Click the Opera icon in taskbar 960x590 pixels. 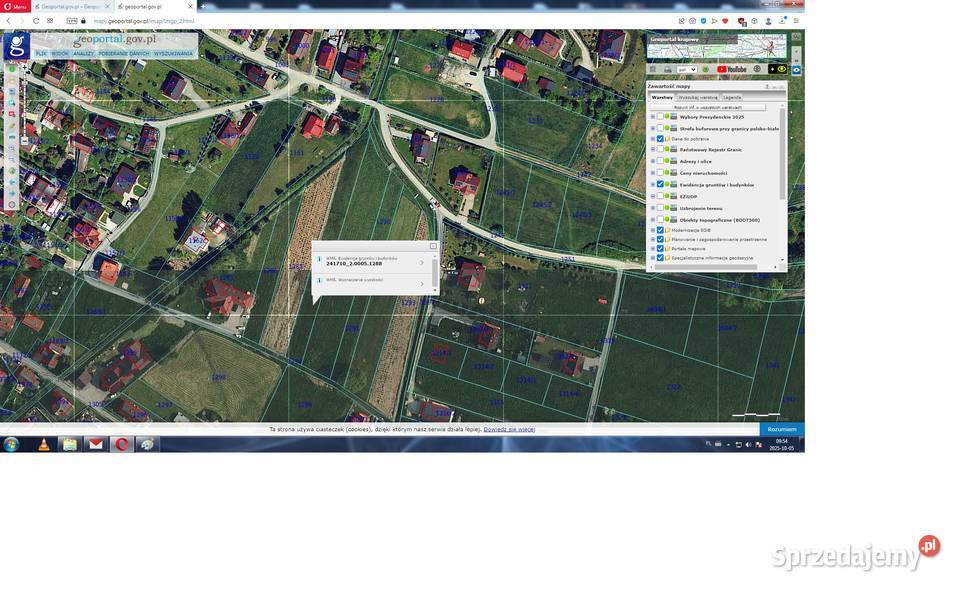121,444
